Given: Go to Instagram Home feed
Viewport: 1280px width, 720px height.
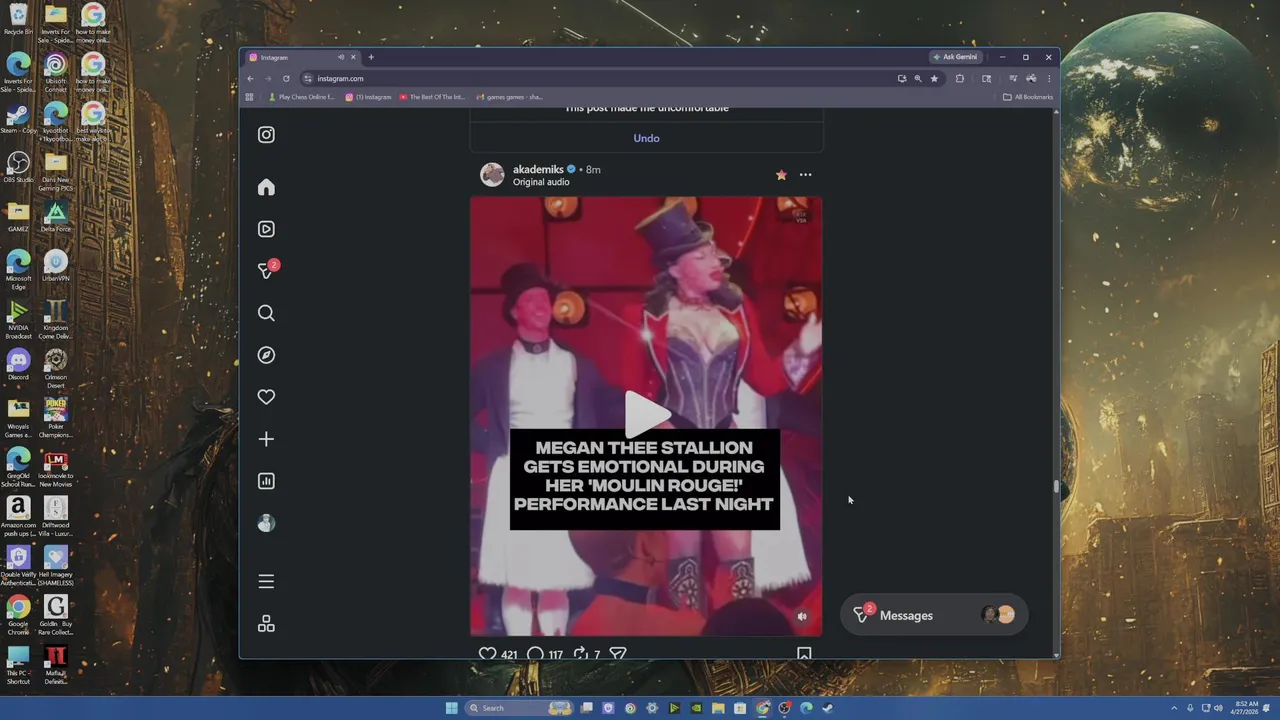Looking at the screenshot, I should click(266, 187).
